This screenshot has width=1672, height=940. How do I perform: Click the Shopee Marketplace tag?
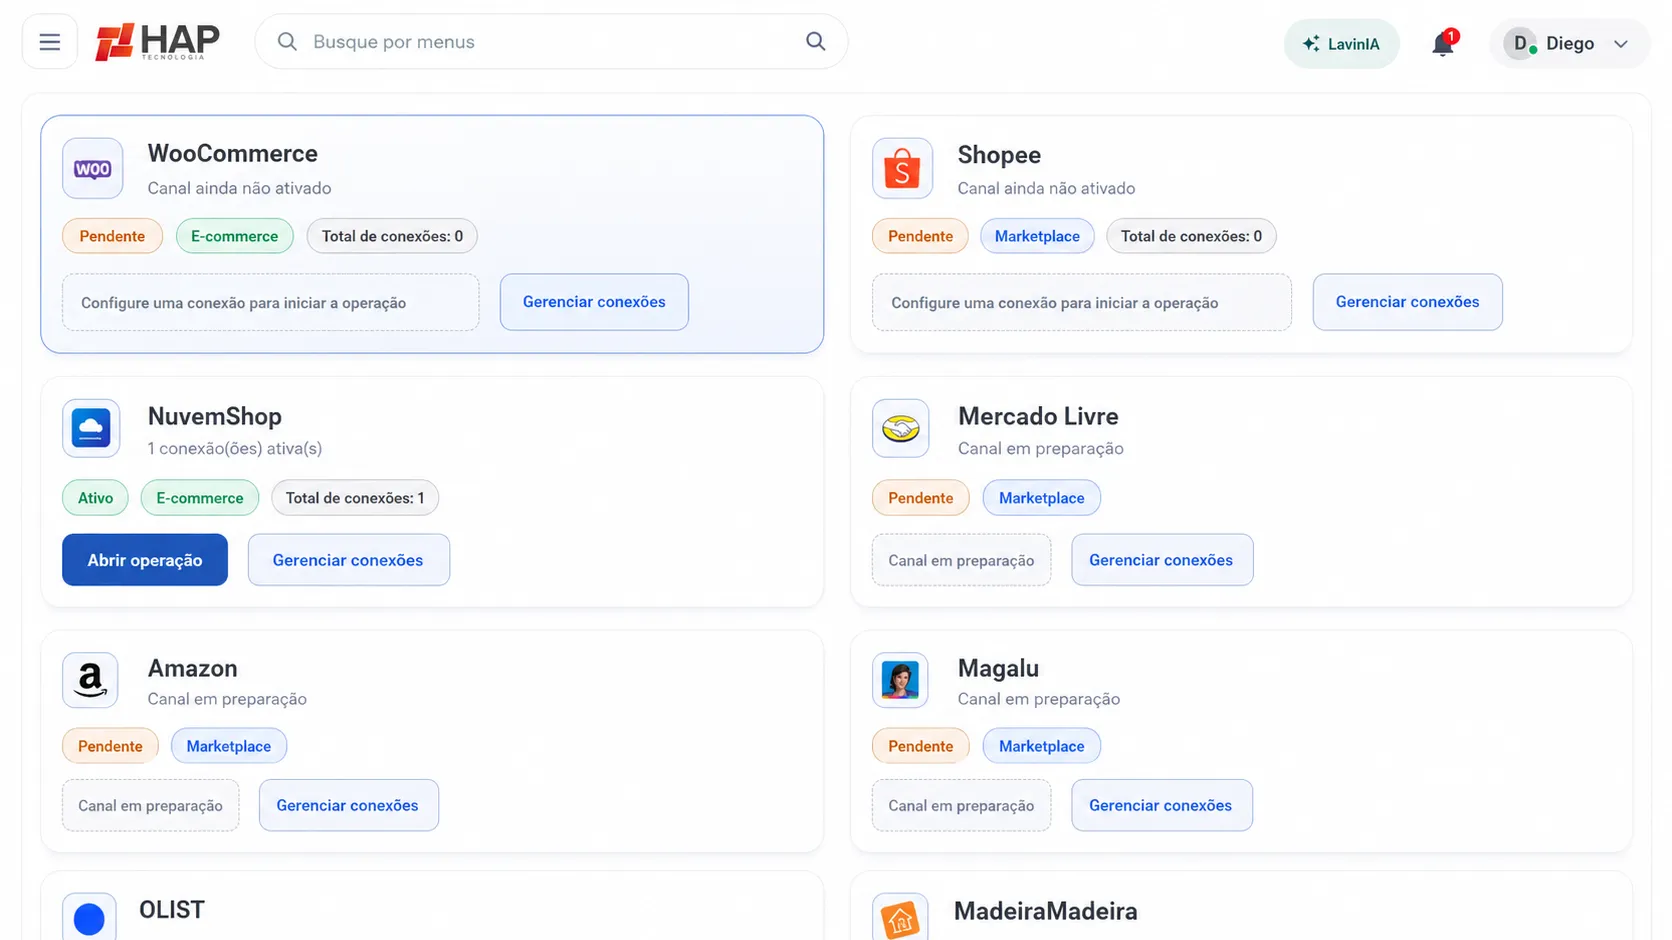pyautogui.click(x=1037, y=236)
